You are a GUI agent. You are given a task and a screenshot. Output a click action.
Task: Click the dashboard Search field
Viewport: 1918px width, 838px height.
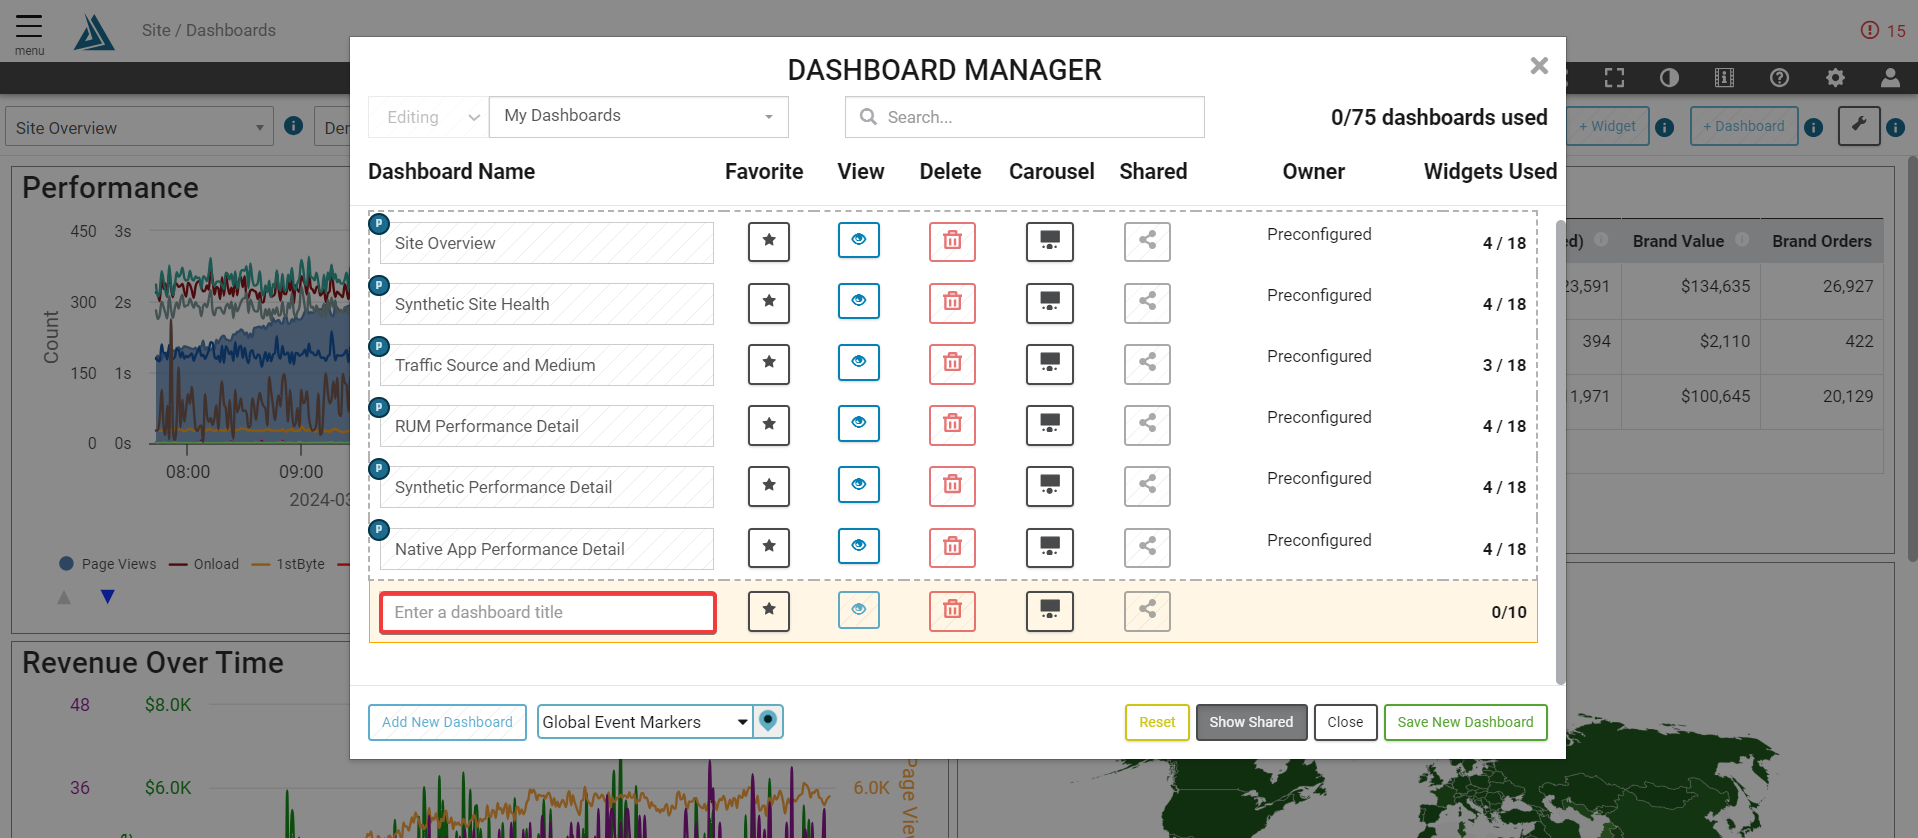[x=1025, y=117]
